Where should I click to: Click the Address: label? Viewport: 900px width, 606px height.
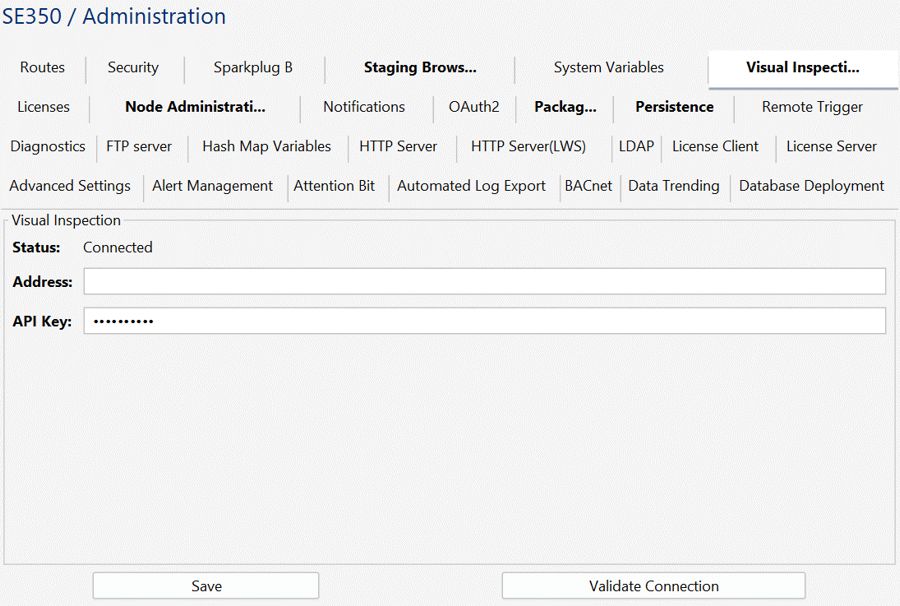(x=42, y=282)
